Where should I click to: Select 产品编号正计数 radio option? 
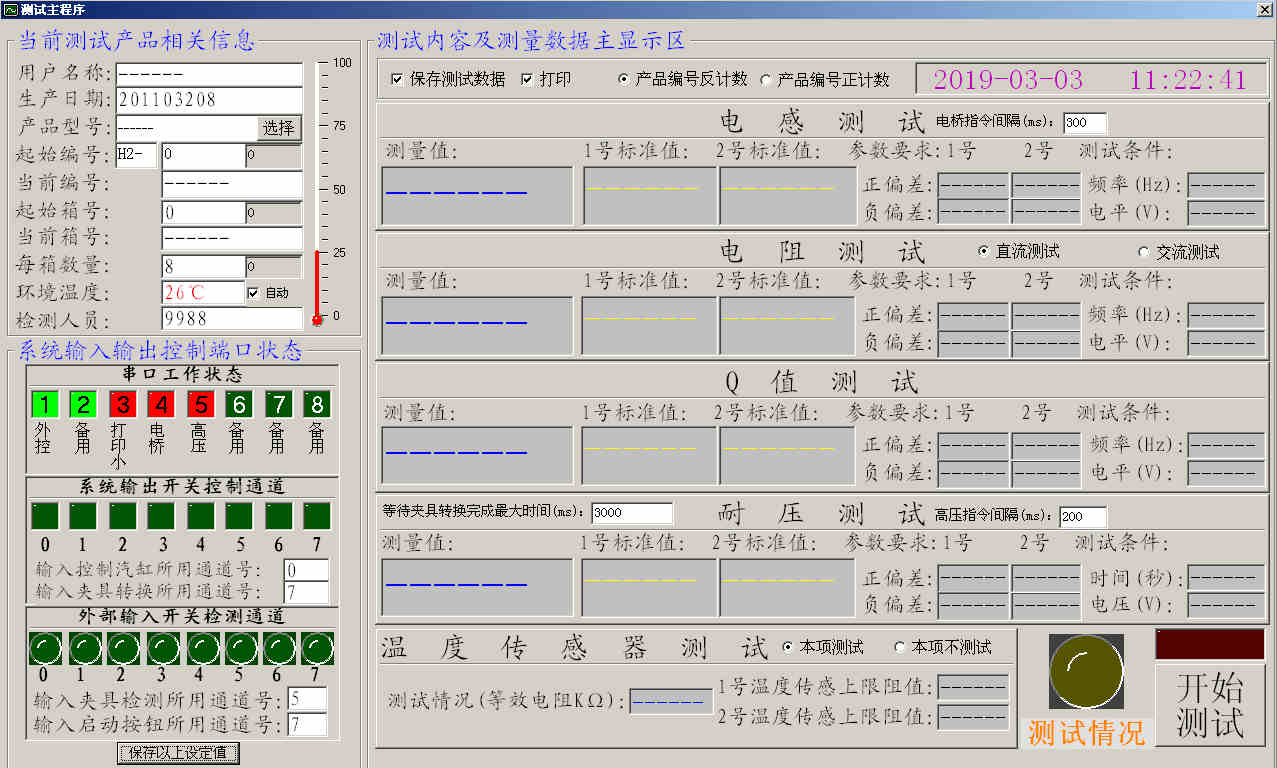[x=766, y=79]
